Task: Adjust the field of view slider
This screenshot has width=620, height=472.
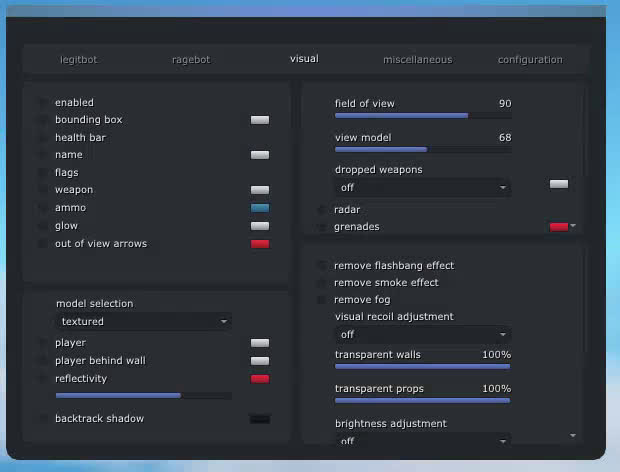Action: 422,116
